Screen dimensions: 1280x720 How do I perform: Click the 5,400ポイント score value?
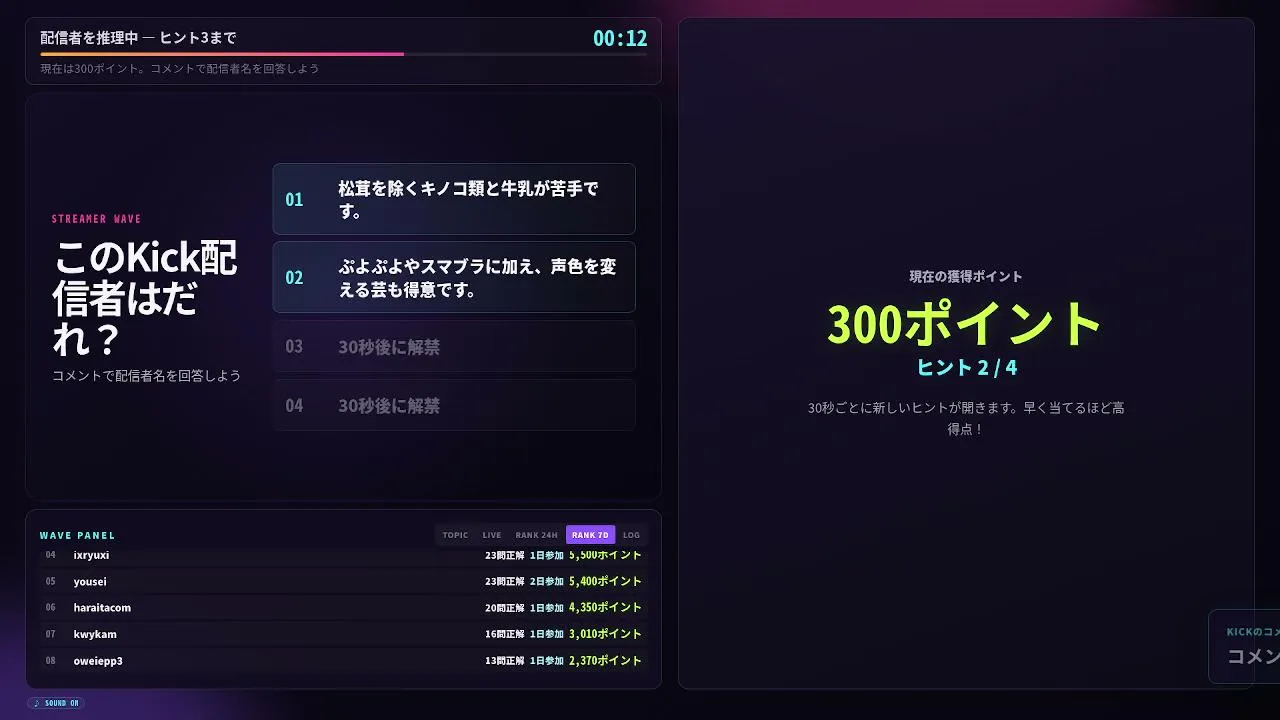point(605,581)
